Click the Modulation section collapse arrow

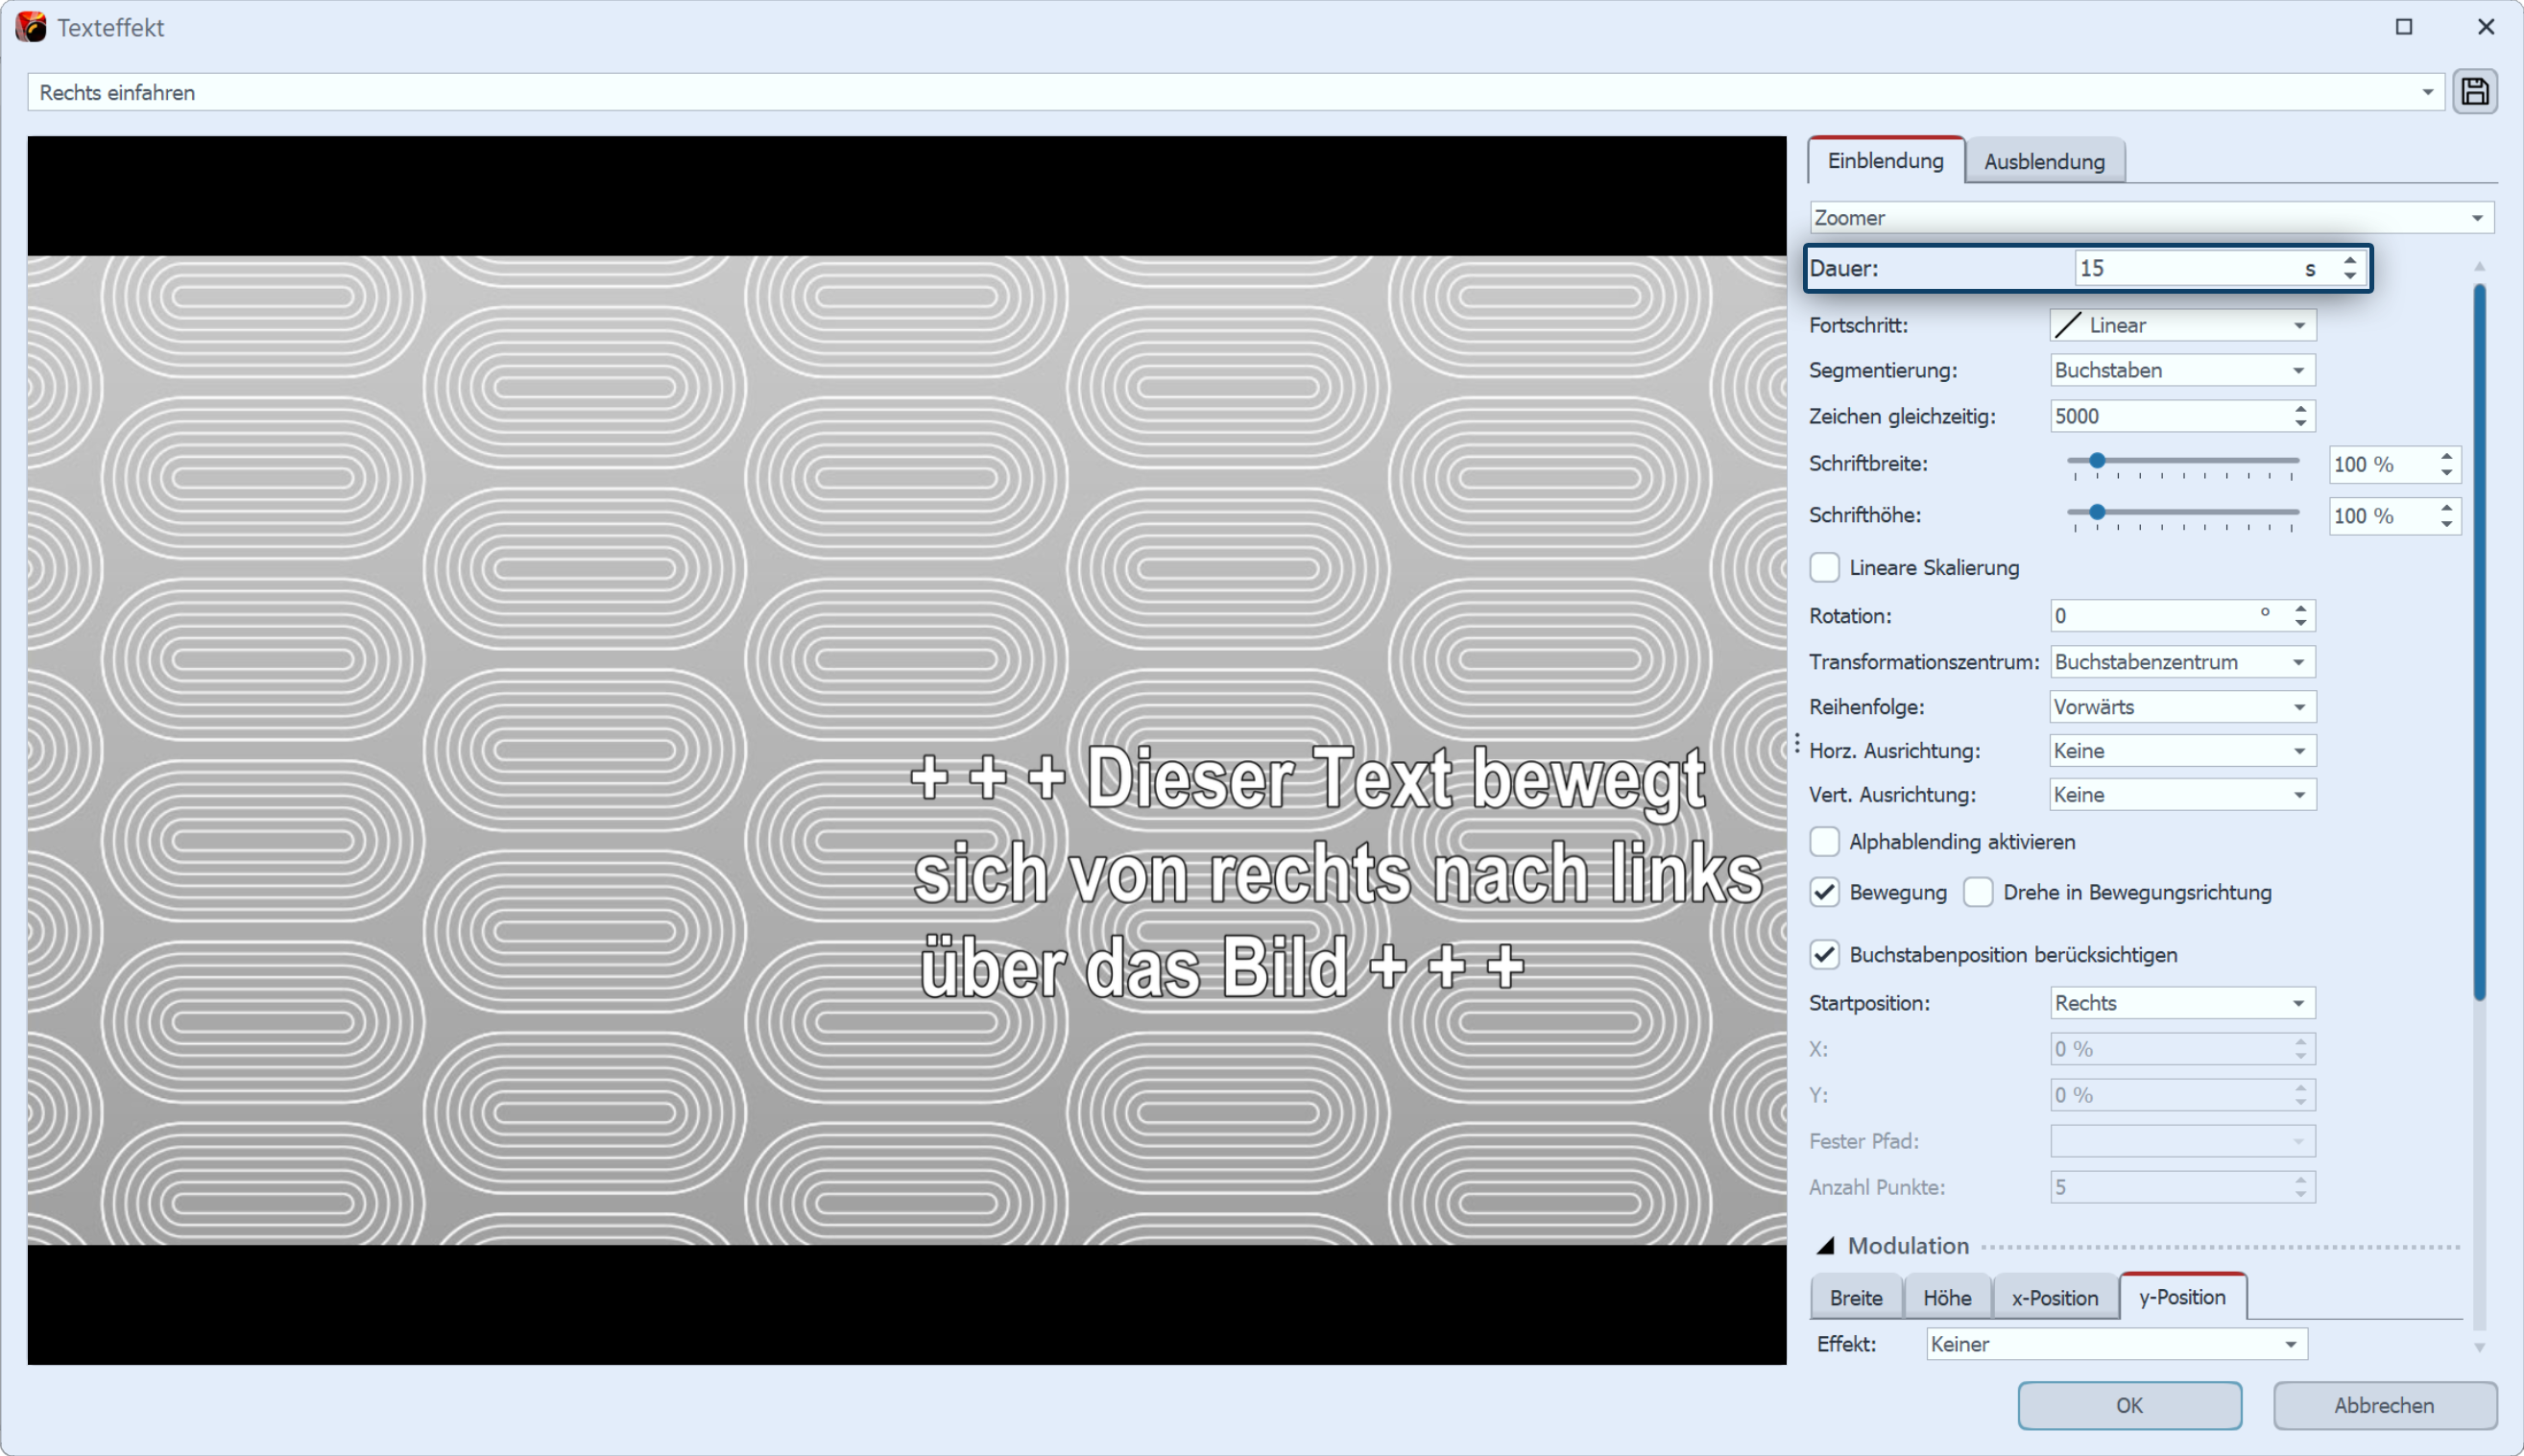click(x=1822, y=1245)
